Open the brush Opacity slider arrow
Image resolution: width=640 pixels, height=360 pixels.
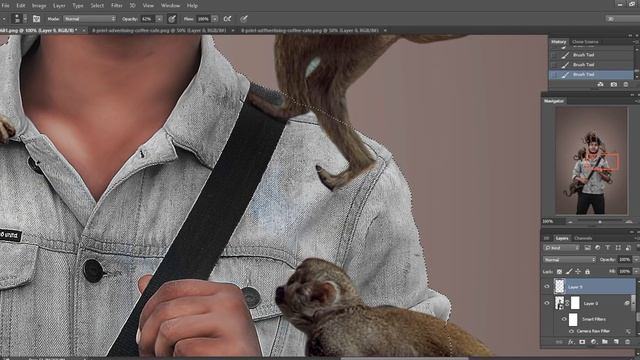tap(159, 19)
